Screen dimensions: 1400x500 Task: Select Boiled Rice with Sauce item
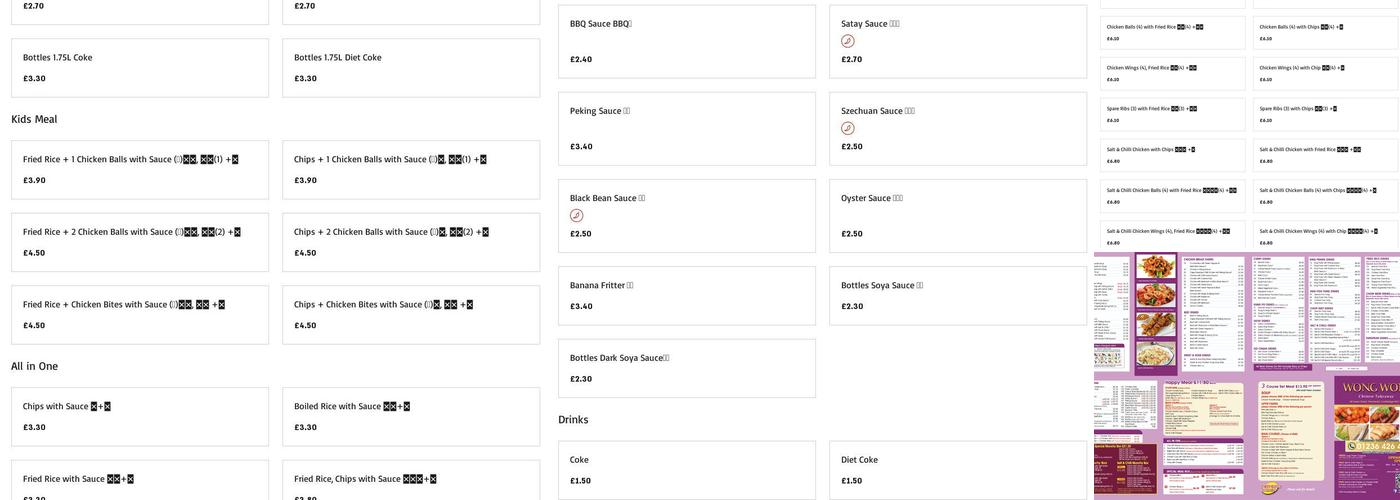(x=411, y=416)
